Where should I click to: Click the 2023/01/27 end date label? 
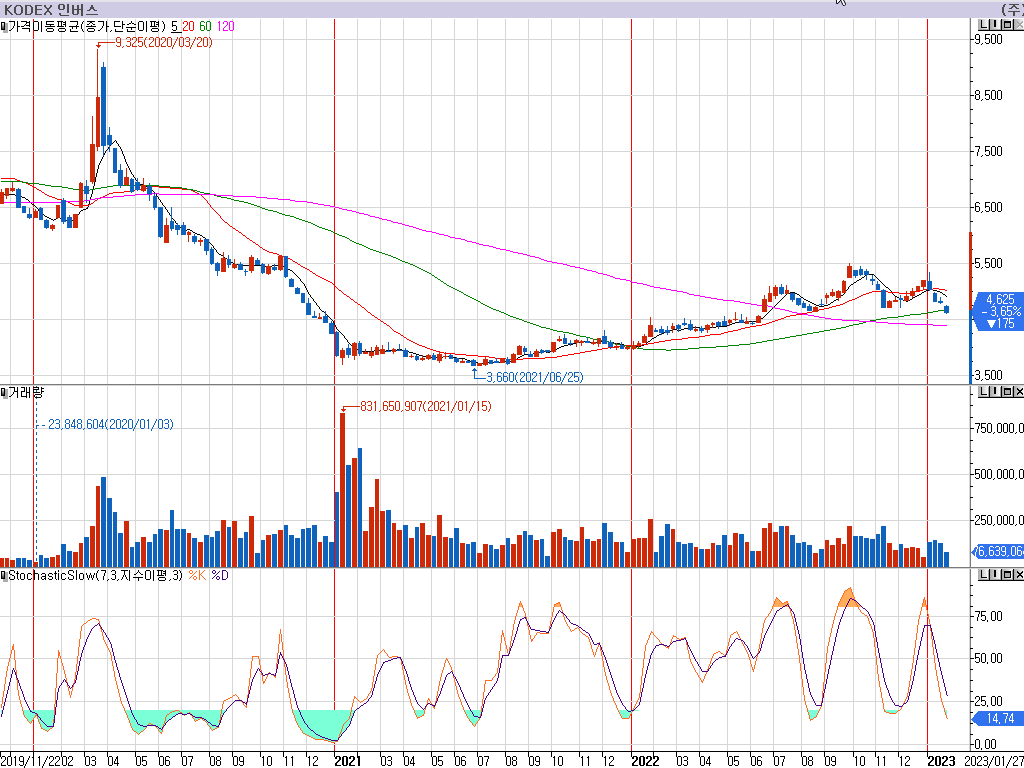click(x=993, y=761)
